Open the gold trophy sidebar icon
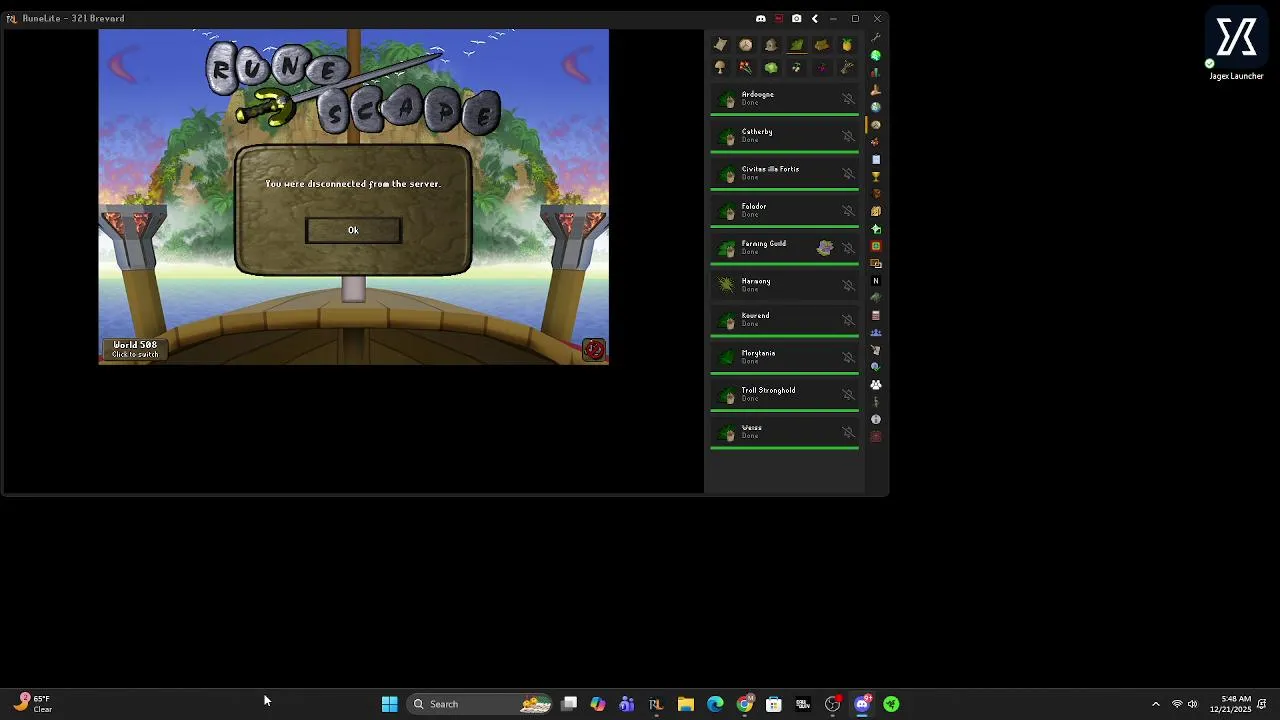The width and height of the screenshot is (1280, 720). click(x=876, y=177)
